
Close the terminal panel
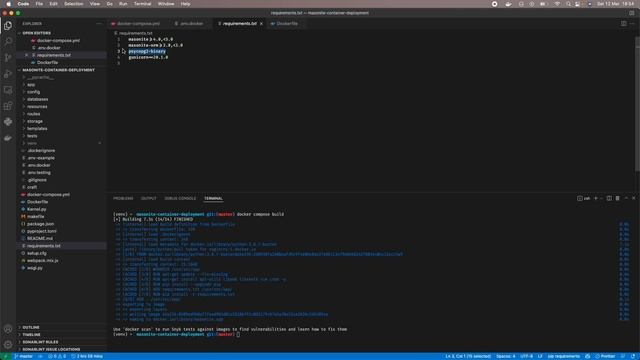pyautogui.click(x=634, y=198)
